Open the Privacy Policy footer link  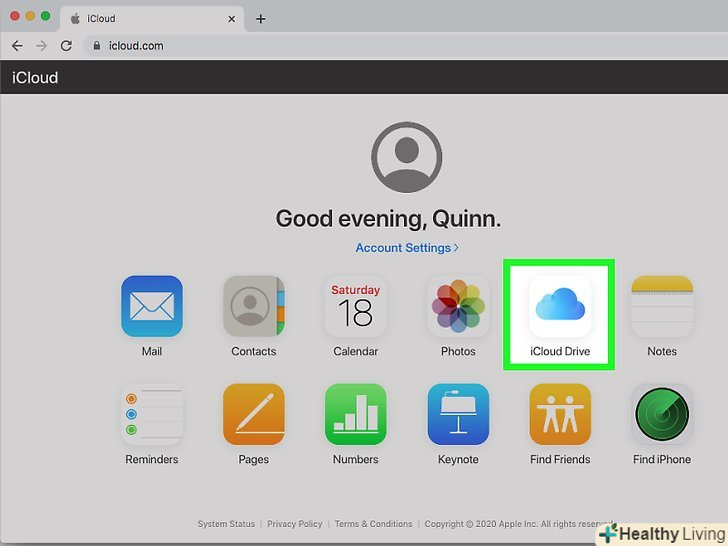(x=294, y=524)
